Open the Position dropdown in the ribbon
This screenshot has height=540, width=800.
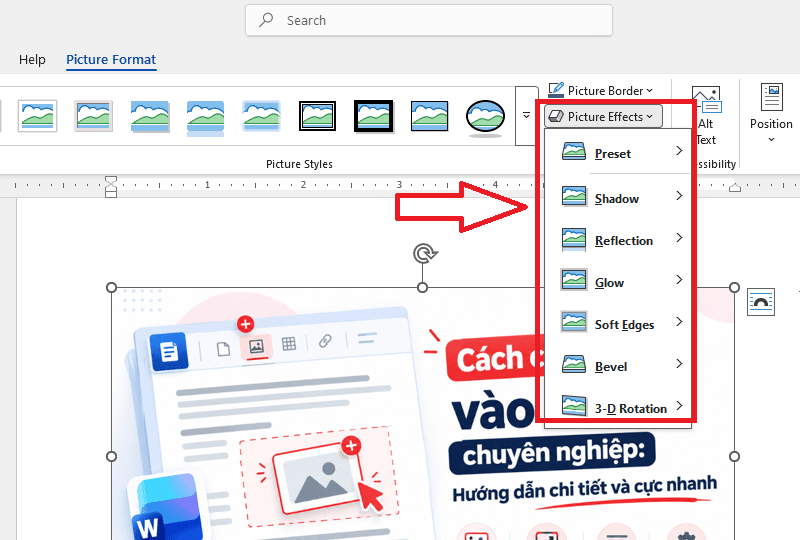pyautogui.click(x=771, y=113)
